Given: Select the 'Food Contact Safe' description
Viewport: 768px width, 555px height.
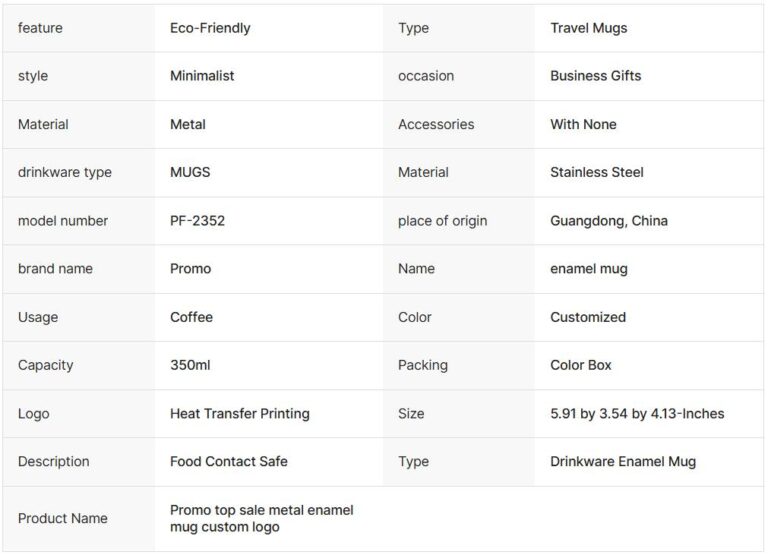Looking at the screenshot, I should tap(229, 461).
